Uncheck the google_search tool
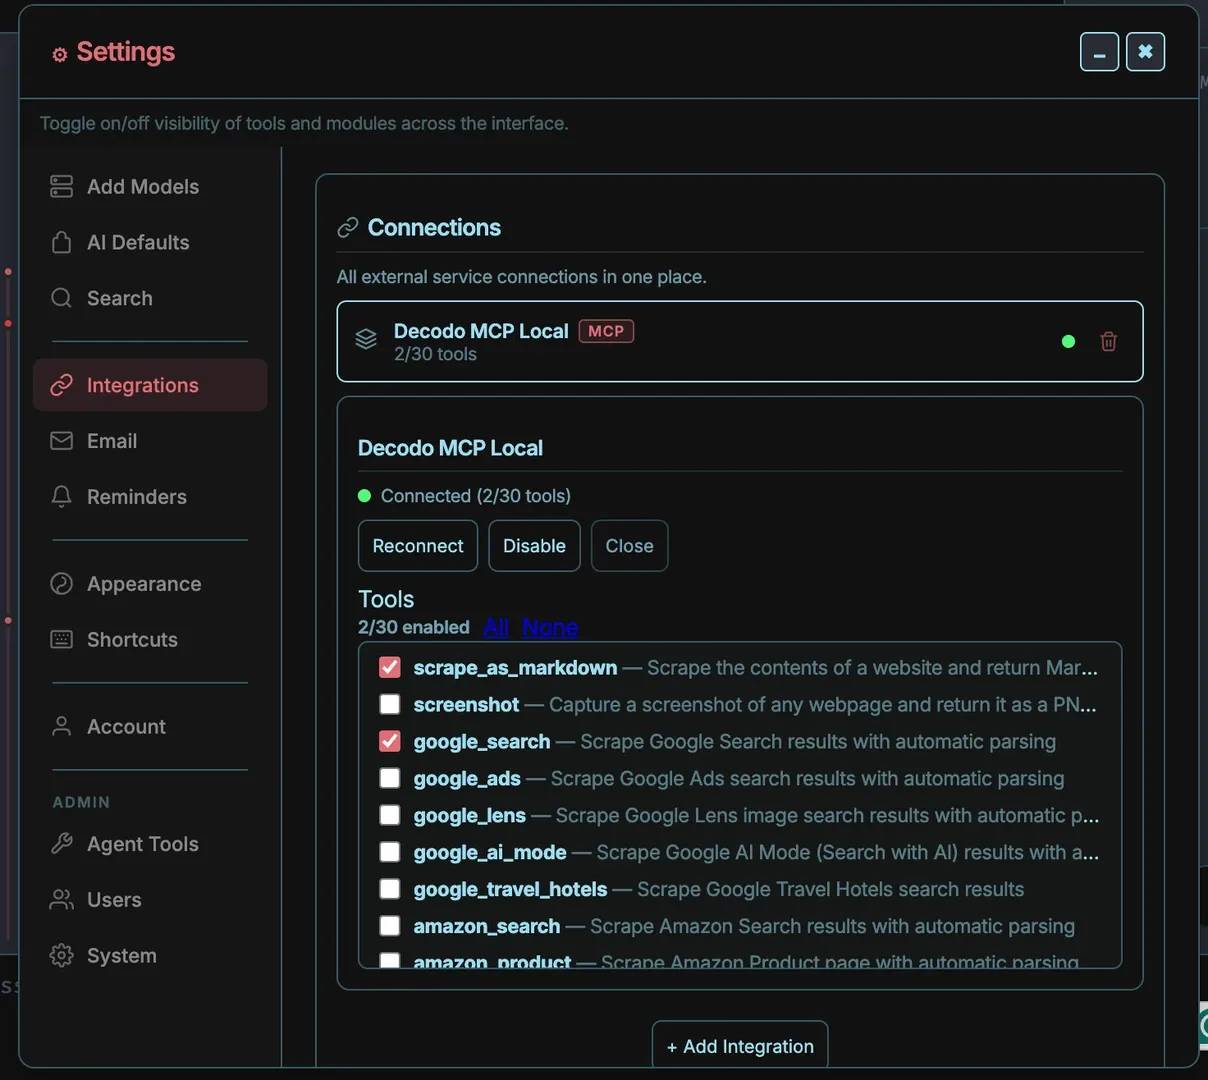This screenshot has height=1080, width=1208. point(390,741)
